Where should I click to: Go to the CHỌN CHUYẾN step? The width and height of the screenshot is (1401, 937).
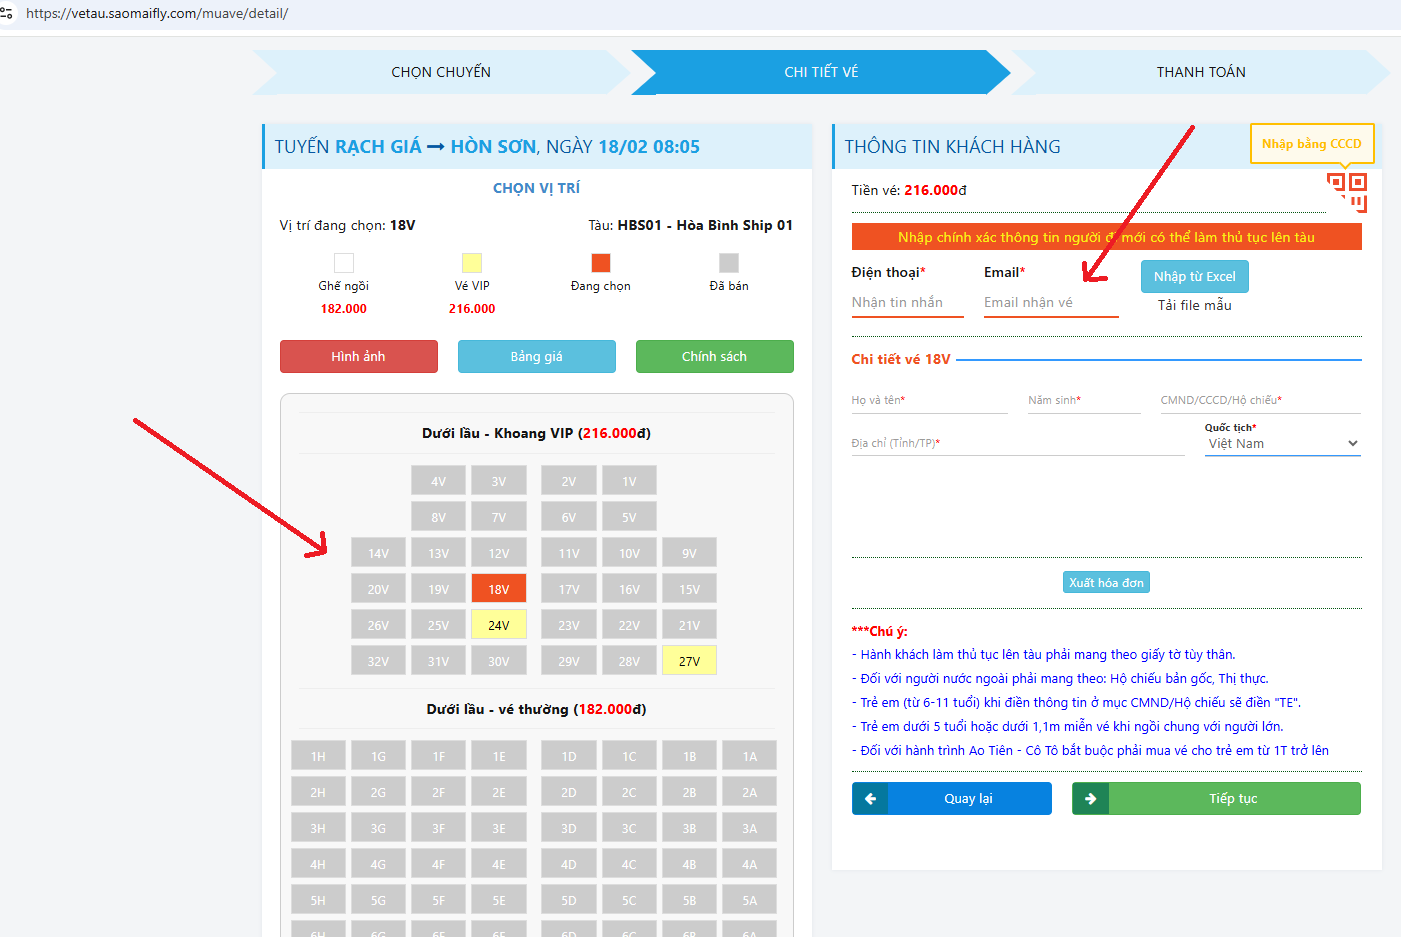(x=440, y=72)
